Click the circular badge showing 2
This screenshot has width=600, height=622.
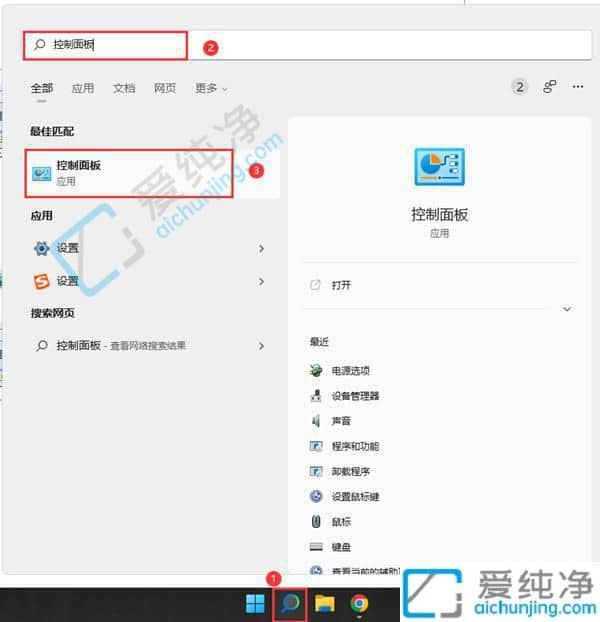point(519,87)
